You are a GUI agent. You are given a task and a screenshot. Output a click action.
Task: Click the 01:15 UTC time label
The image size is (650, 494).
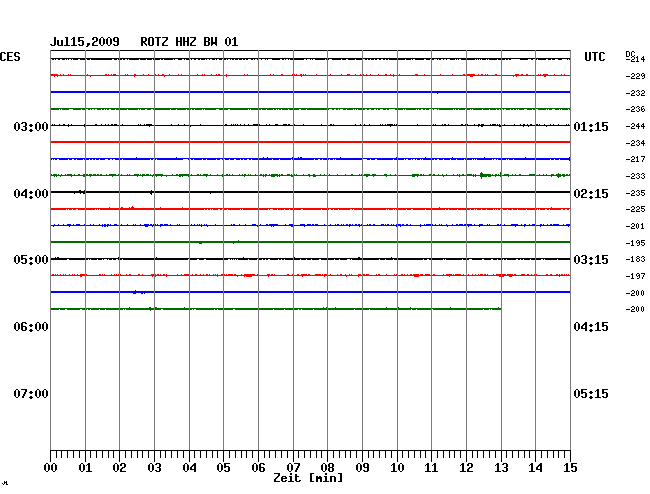591,126
